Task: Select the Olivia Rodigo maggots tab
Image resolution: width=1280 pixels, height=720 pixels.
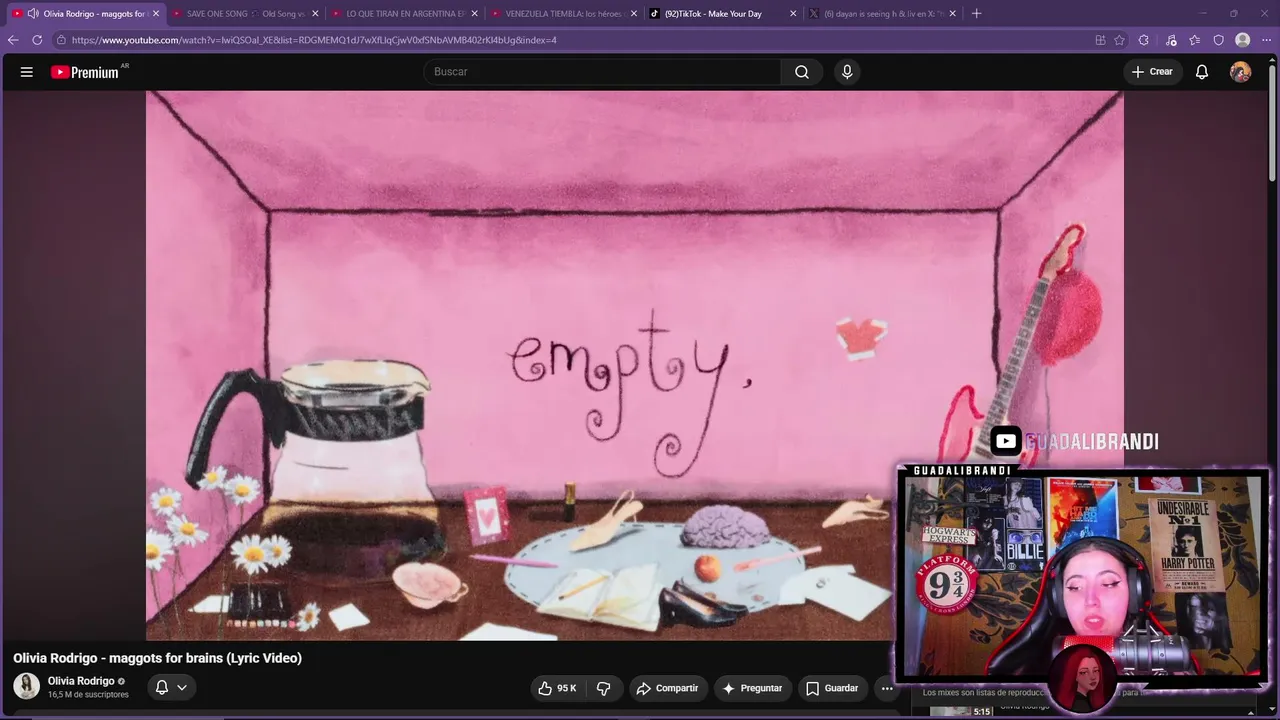Action: pyautogui.click(x=85, y=14)
